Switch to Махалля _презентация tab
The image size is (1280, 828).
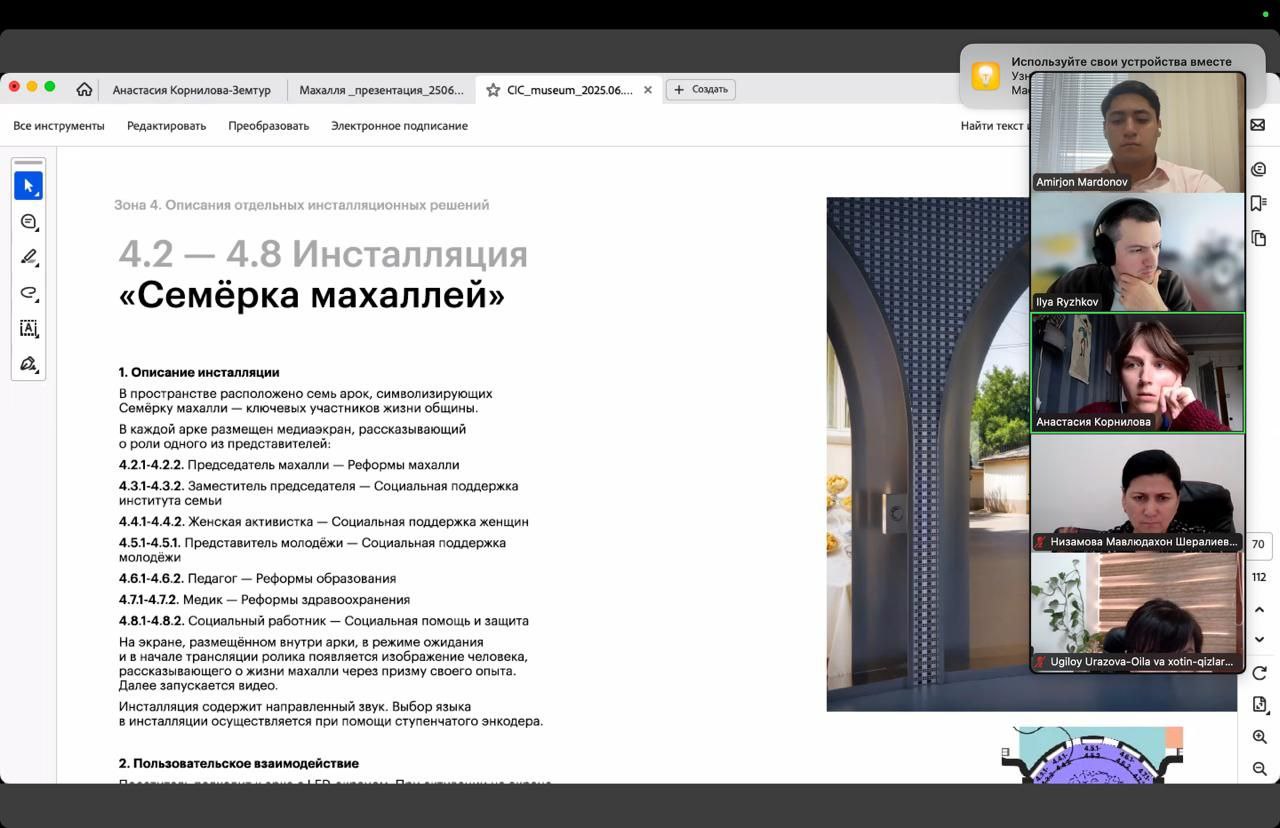pos(381,90)
